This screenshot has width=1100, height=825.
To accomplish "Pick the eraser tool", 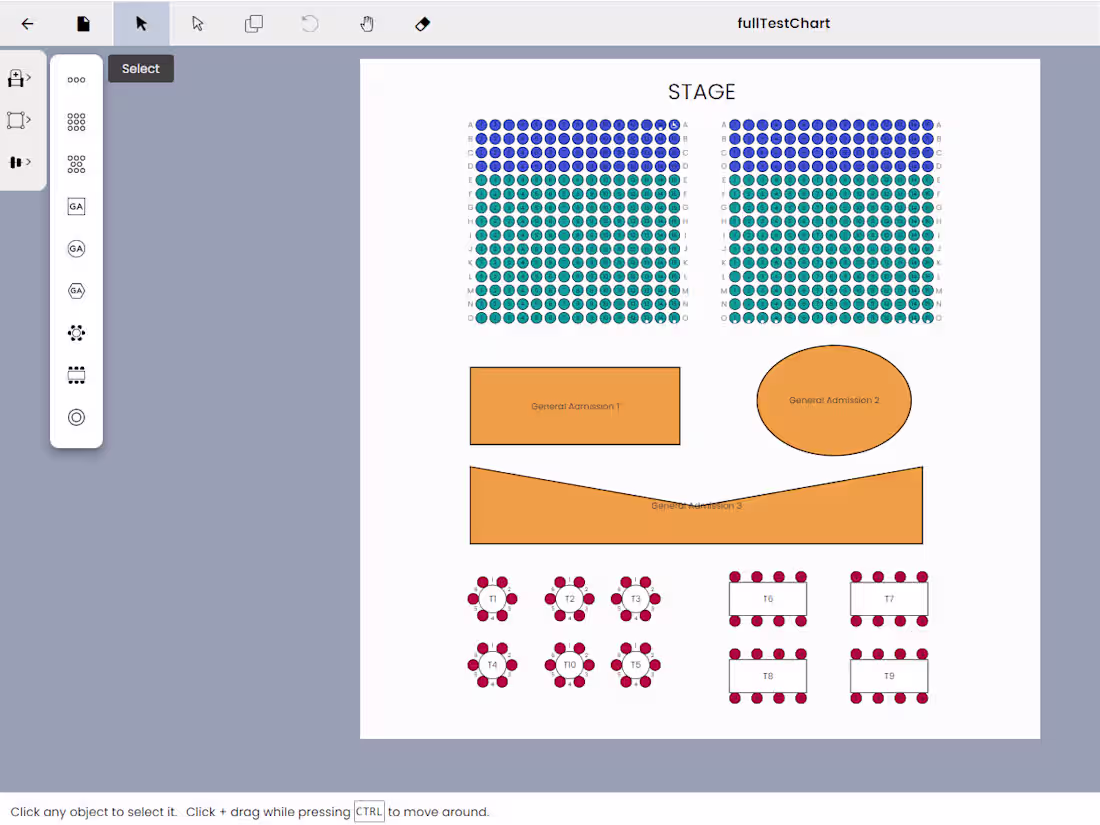I will pos(422,23).
